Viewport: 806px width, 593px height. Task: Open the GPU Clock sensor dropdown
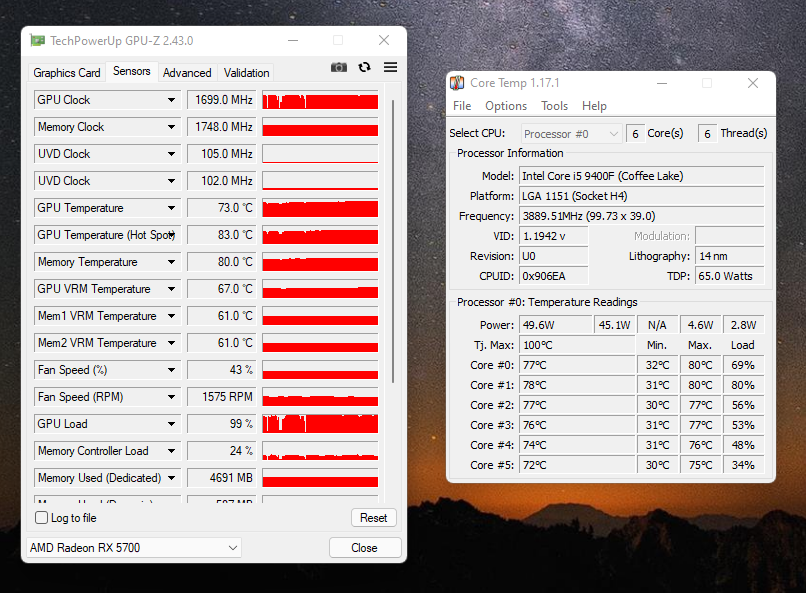[x=171, y=100]
